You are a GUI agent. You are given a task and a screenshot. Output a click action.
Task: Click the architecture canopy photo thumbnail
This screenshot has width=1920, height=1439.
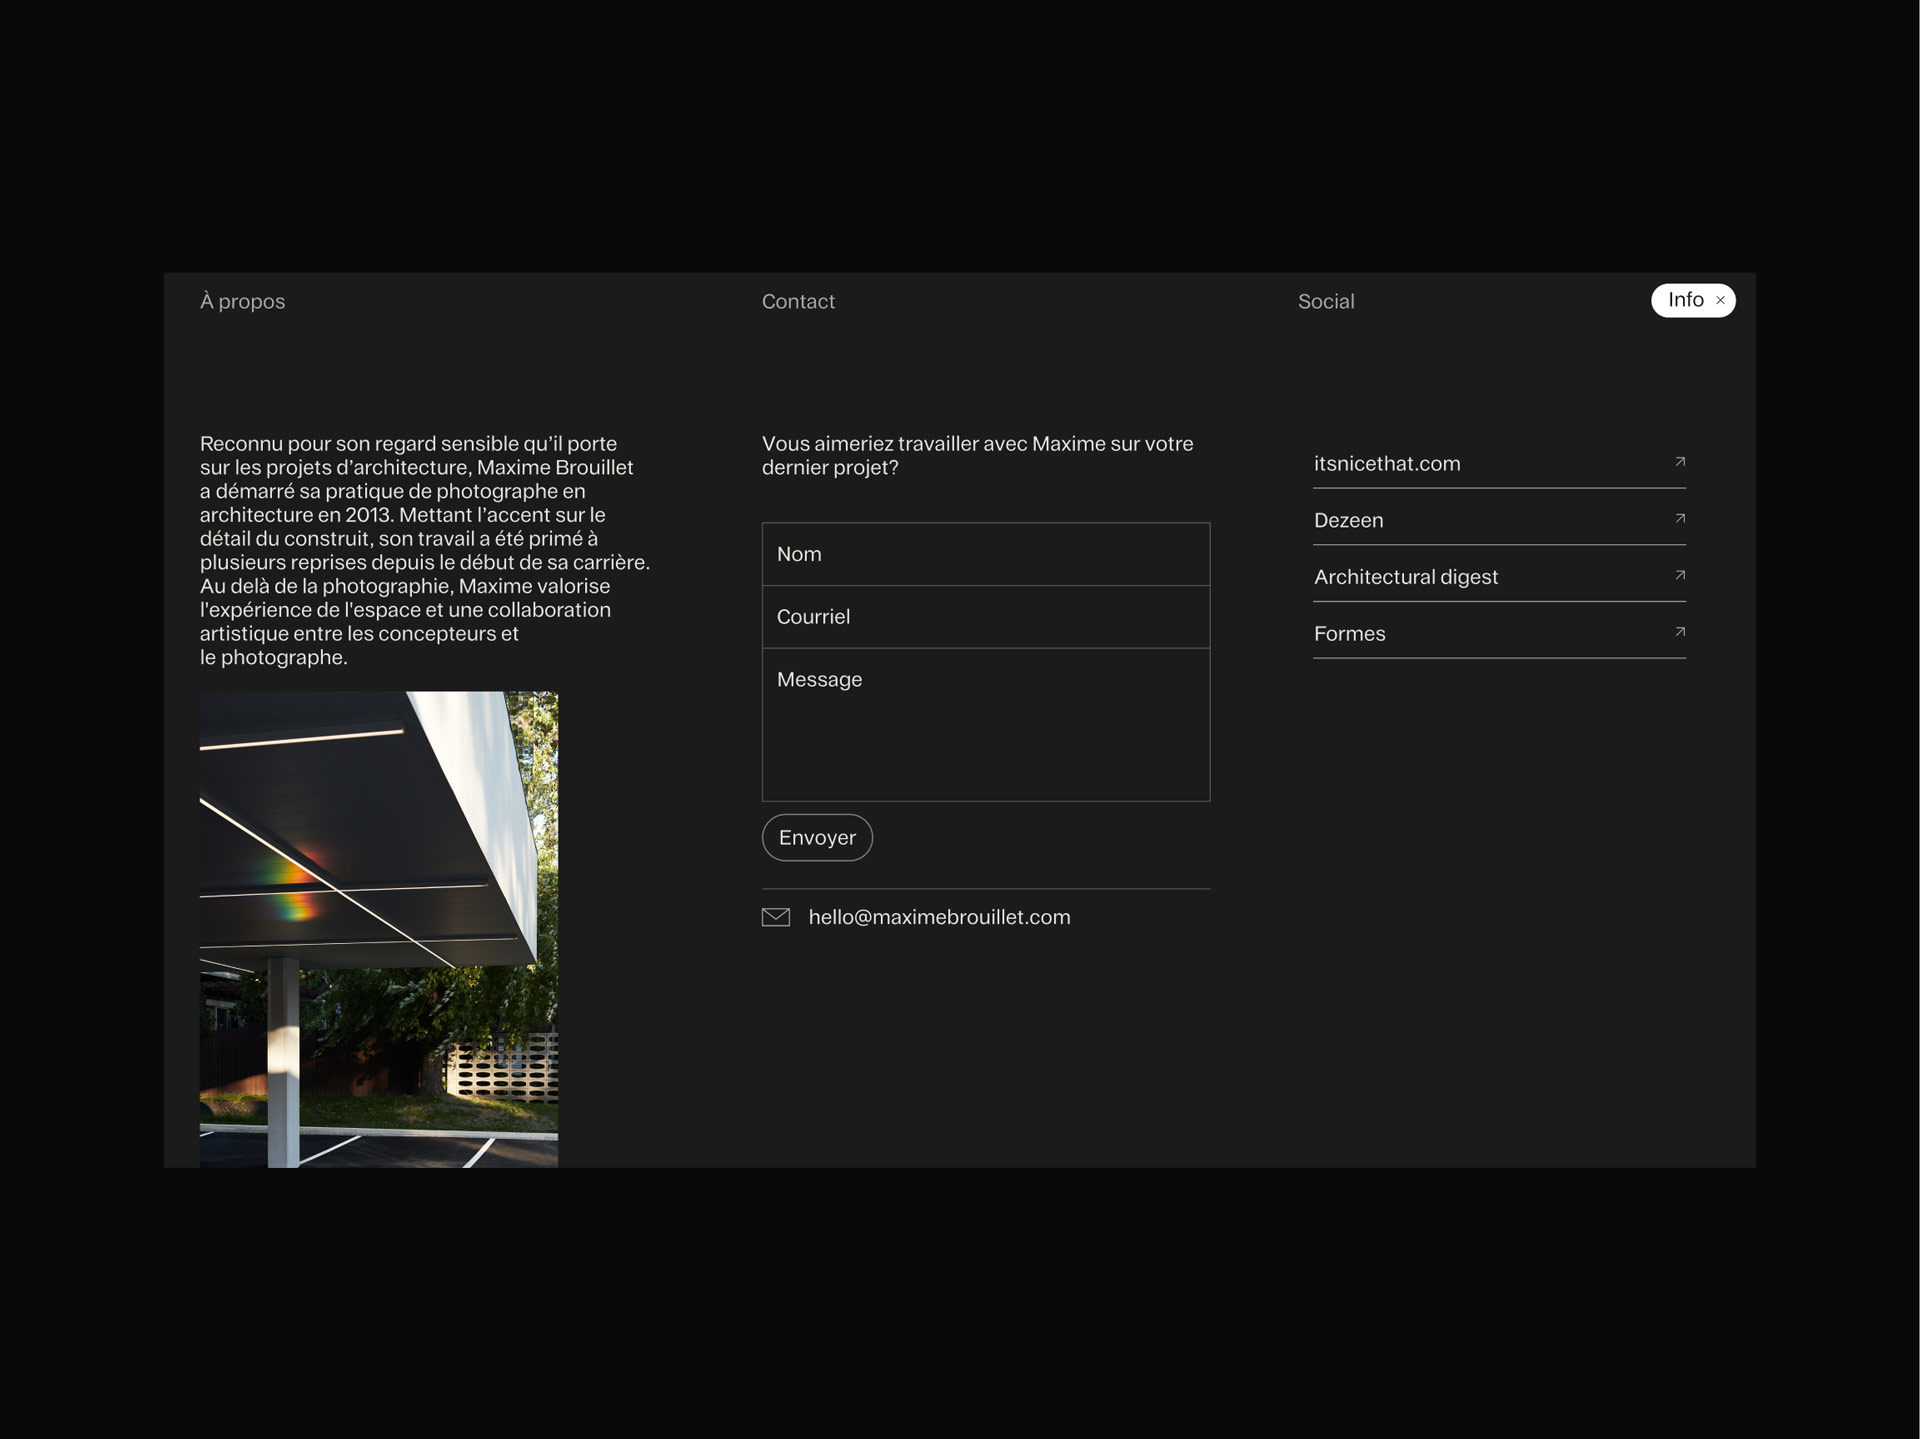[379, 929]
